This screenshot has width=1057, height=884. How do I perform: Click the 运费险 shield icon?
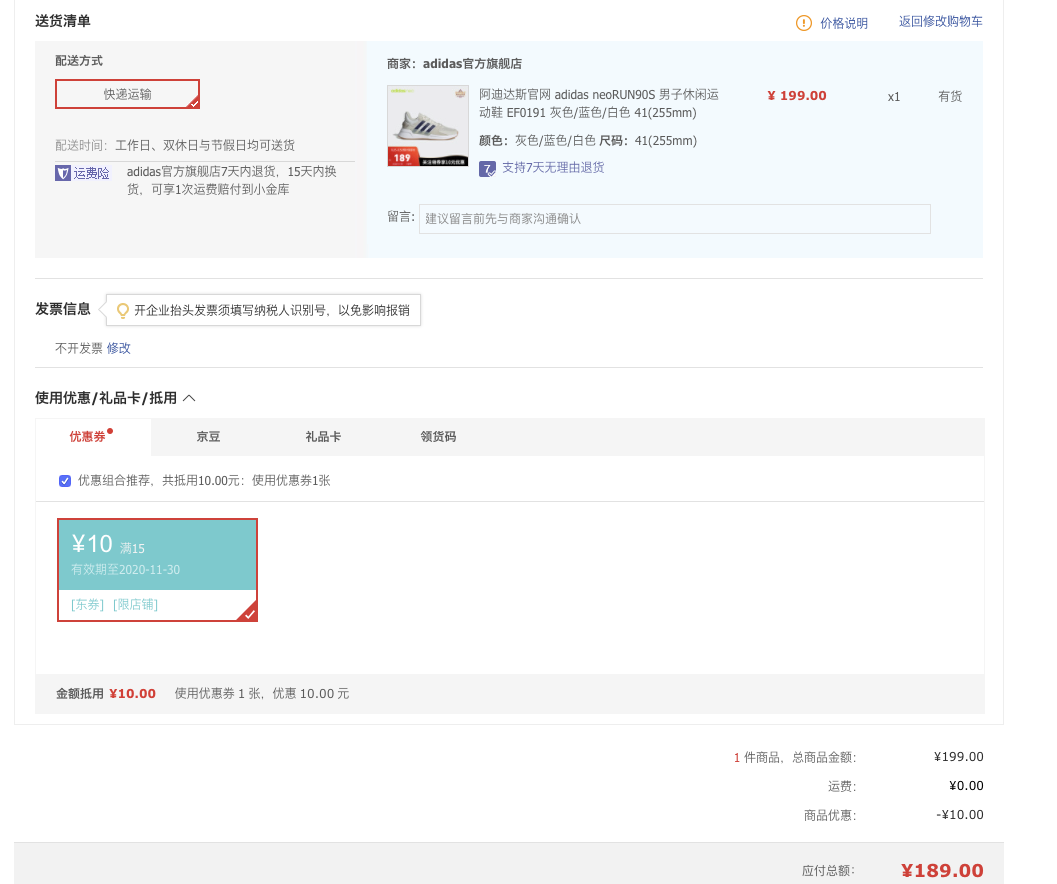point(63,173)
